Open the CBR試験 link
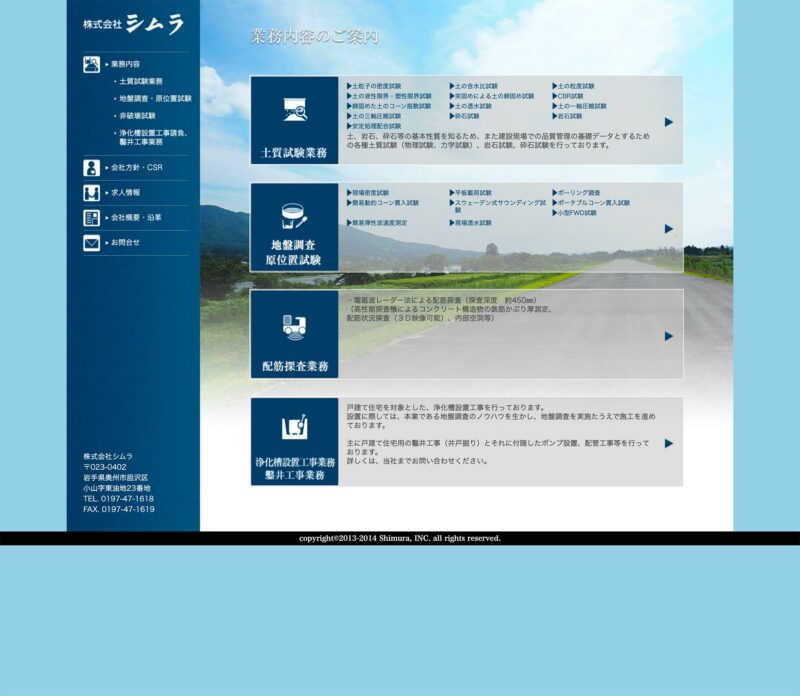The image size is (800, 696). tap(570, 96)
